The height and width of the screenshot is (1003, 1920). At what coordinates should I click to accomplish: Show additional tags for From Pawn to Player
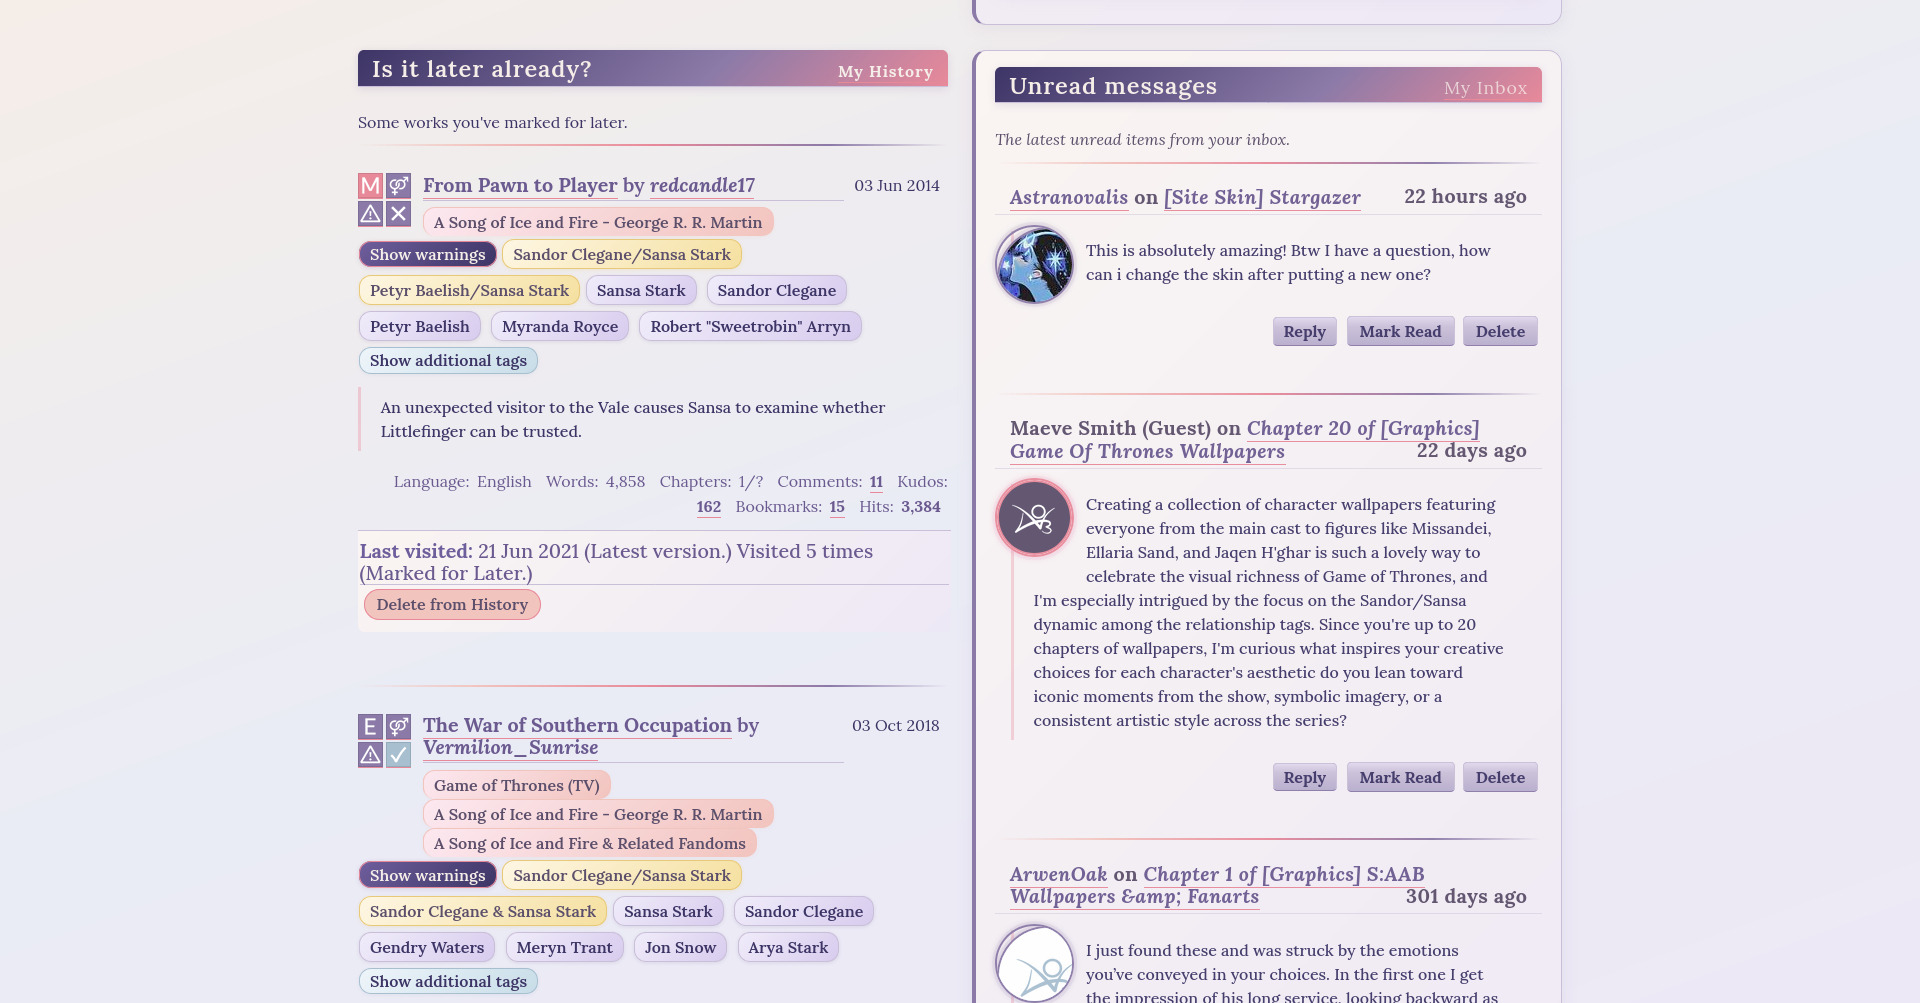click(x=448, y=360)
